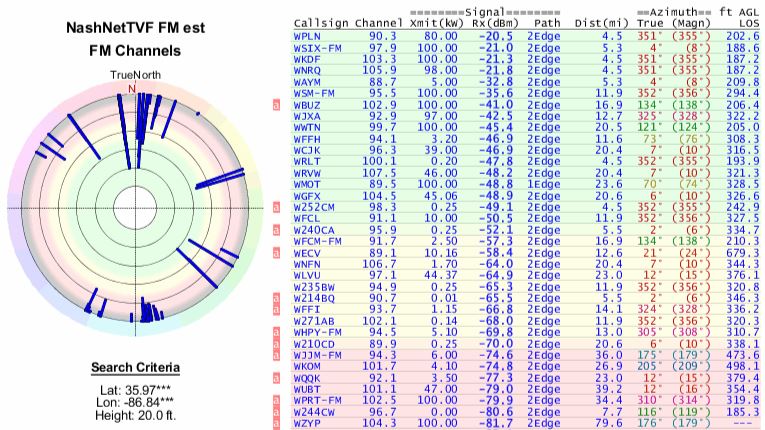This screenshot has width=765, height=430.
Task: Click the WMOT callsign in the table
Action: pos(307,184)
